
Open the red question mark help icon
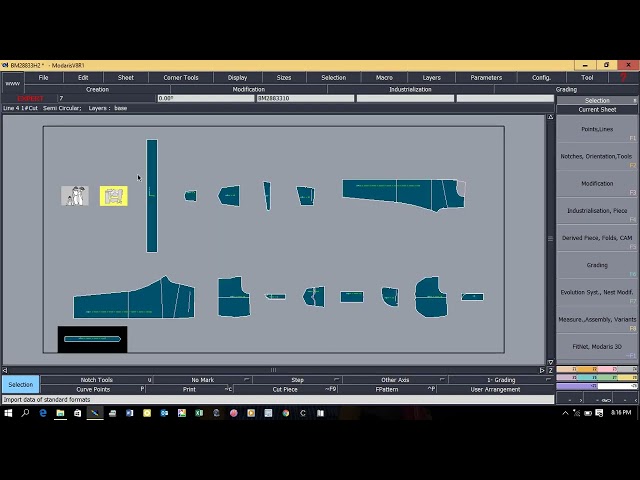624,78
